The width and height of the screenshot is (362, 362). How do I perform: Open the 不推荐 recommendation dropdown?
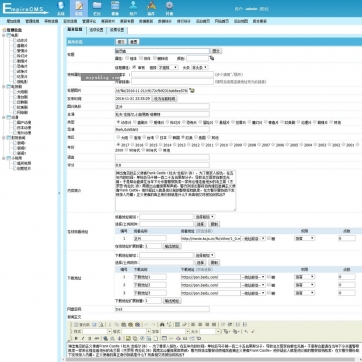167,67
